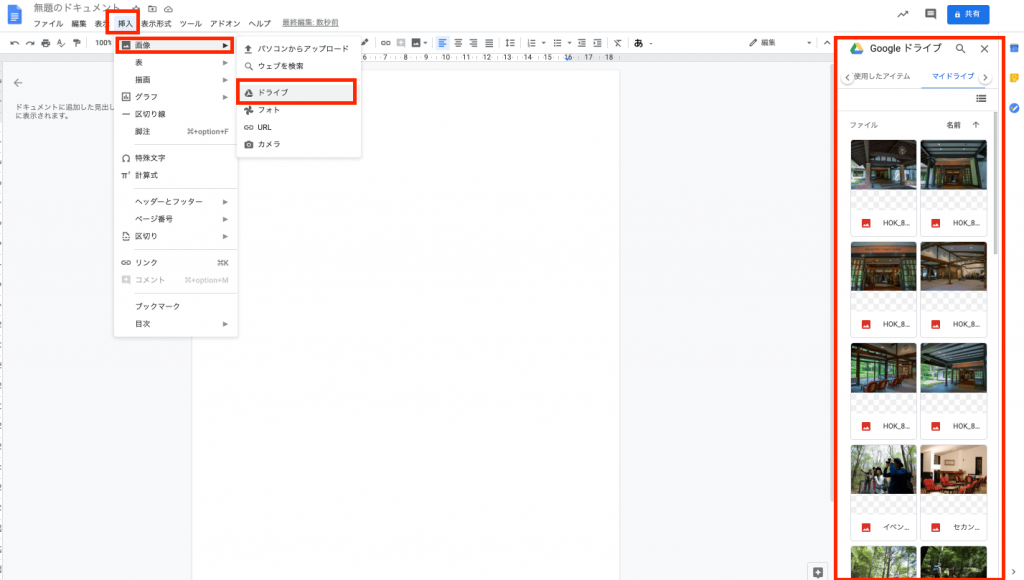Choose URL image option
Screen dimensions: 1024x580
(298, 127)
